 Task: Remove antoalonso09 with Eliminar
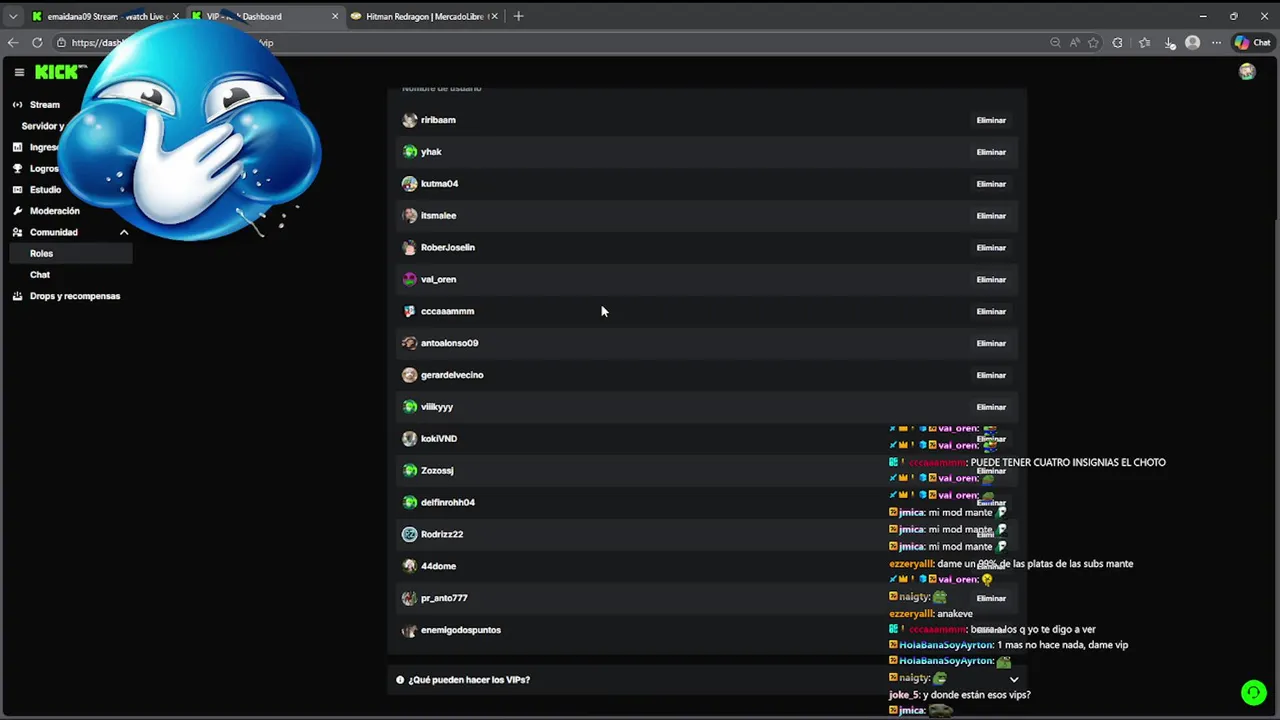[x=991, y=343]
